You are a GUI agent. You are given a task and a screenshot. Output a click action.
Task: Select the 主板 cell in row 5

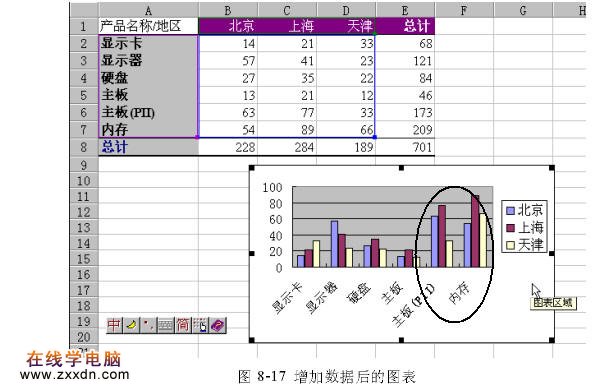(148, 95)
